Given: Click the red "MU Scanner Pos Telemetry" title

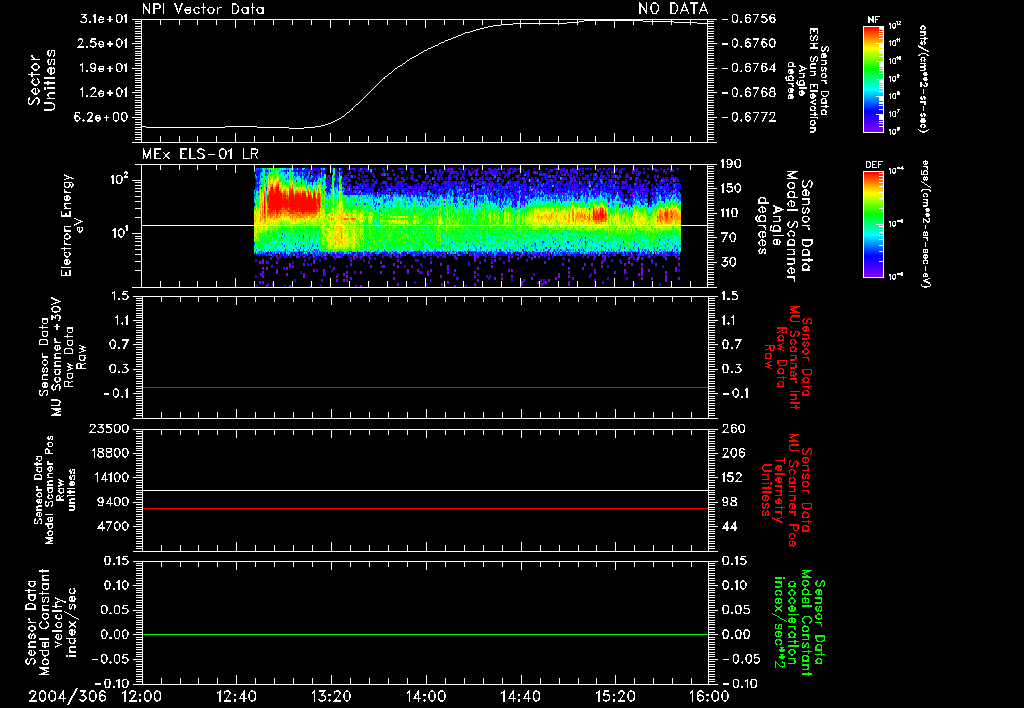Looking at the screenshot, I should coord(786,490).
